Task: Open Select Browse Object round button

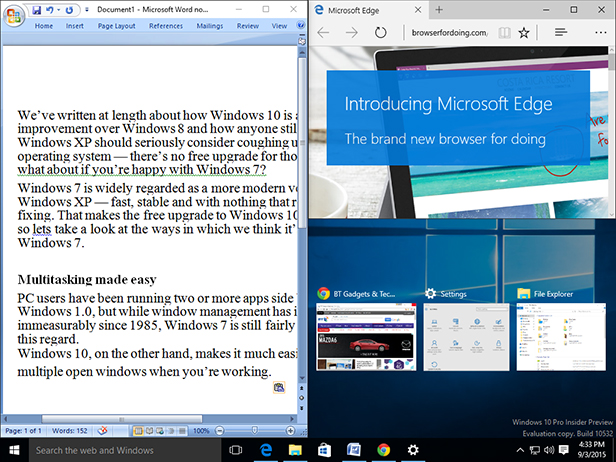Action: tap(302, 398)
